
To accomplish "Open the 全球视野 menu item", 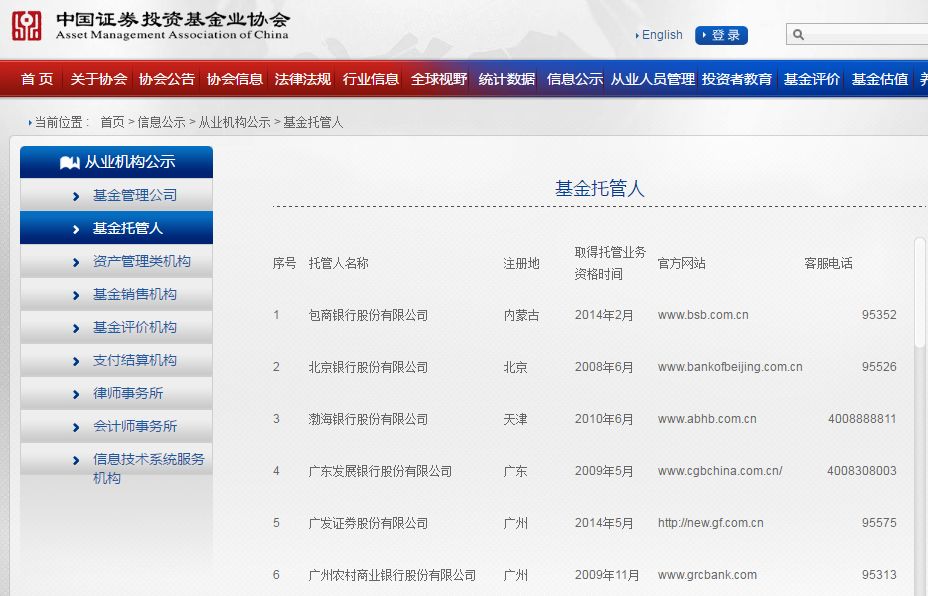I will click(439, 79).
